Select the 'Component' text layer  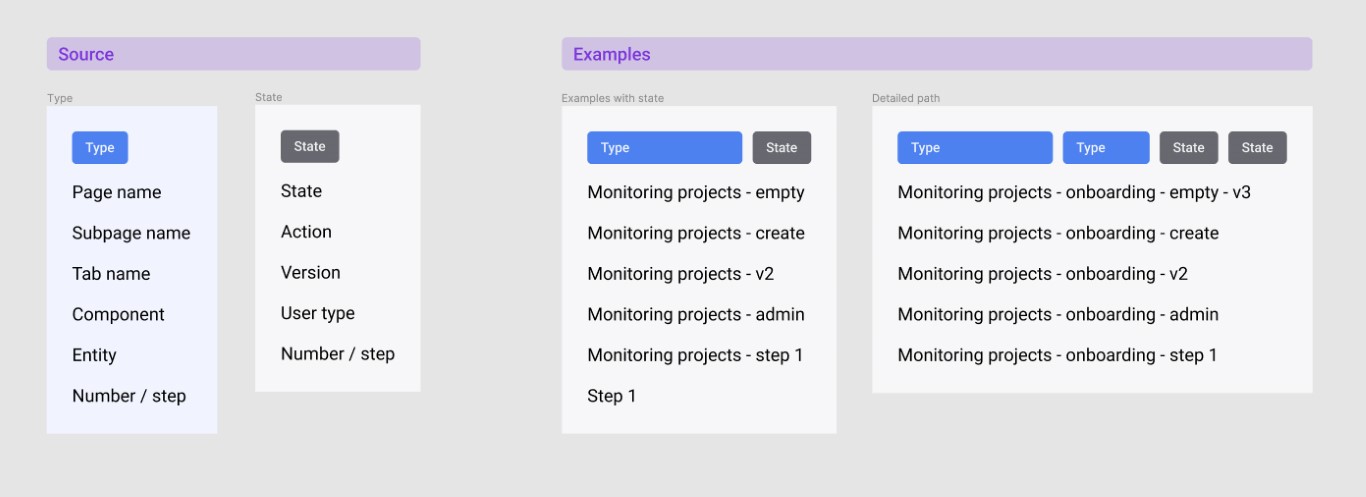tap(118, 314)
